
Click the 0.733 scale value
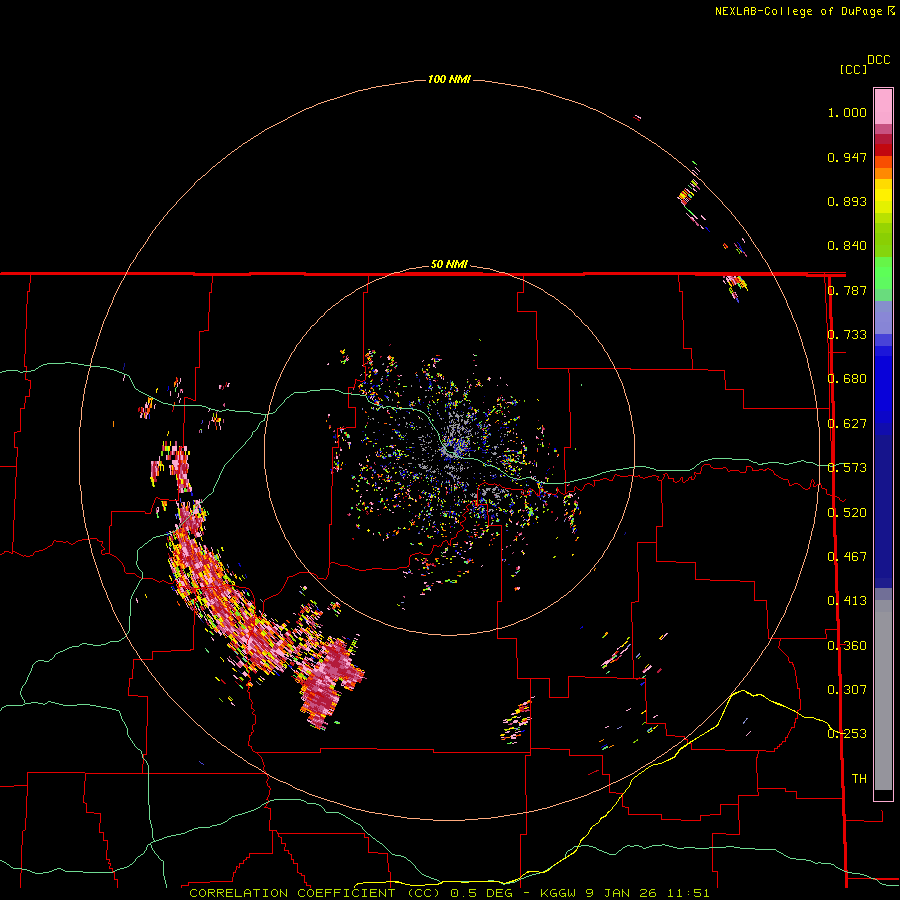point(847,335)
